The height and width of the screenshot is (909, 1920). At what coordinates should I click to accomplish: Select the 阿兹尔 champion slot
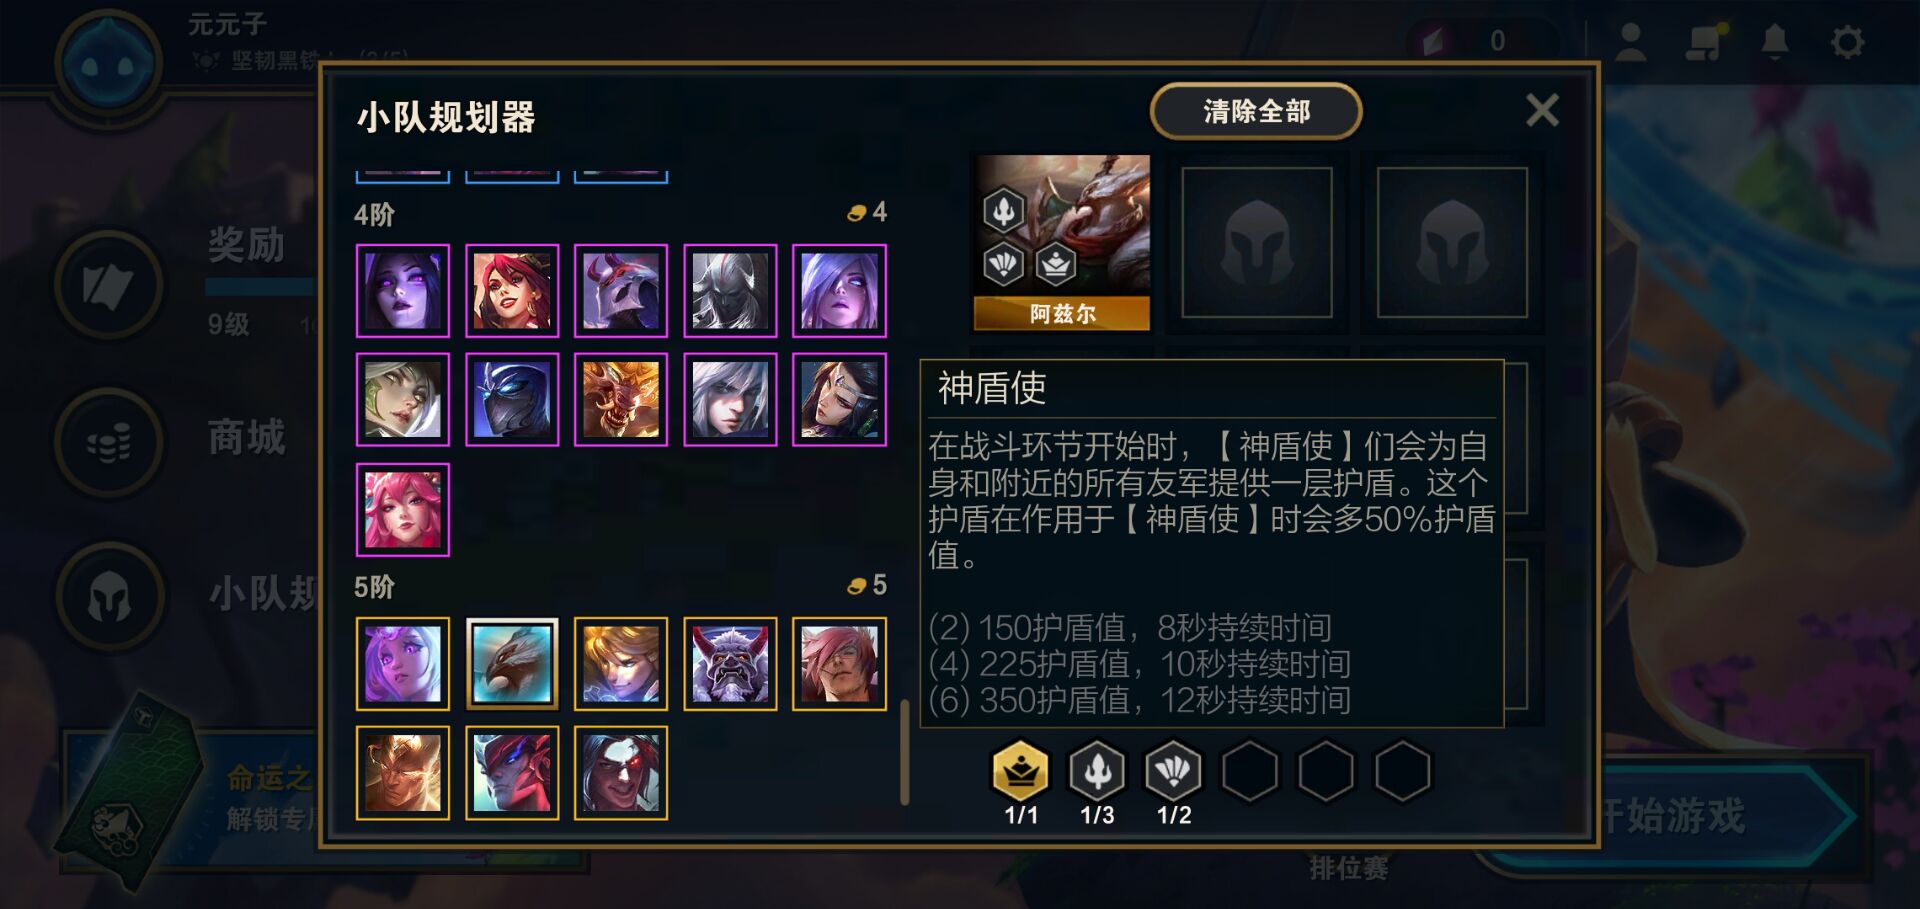click(x=1062, y=242)
